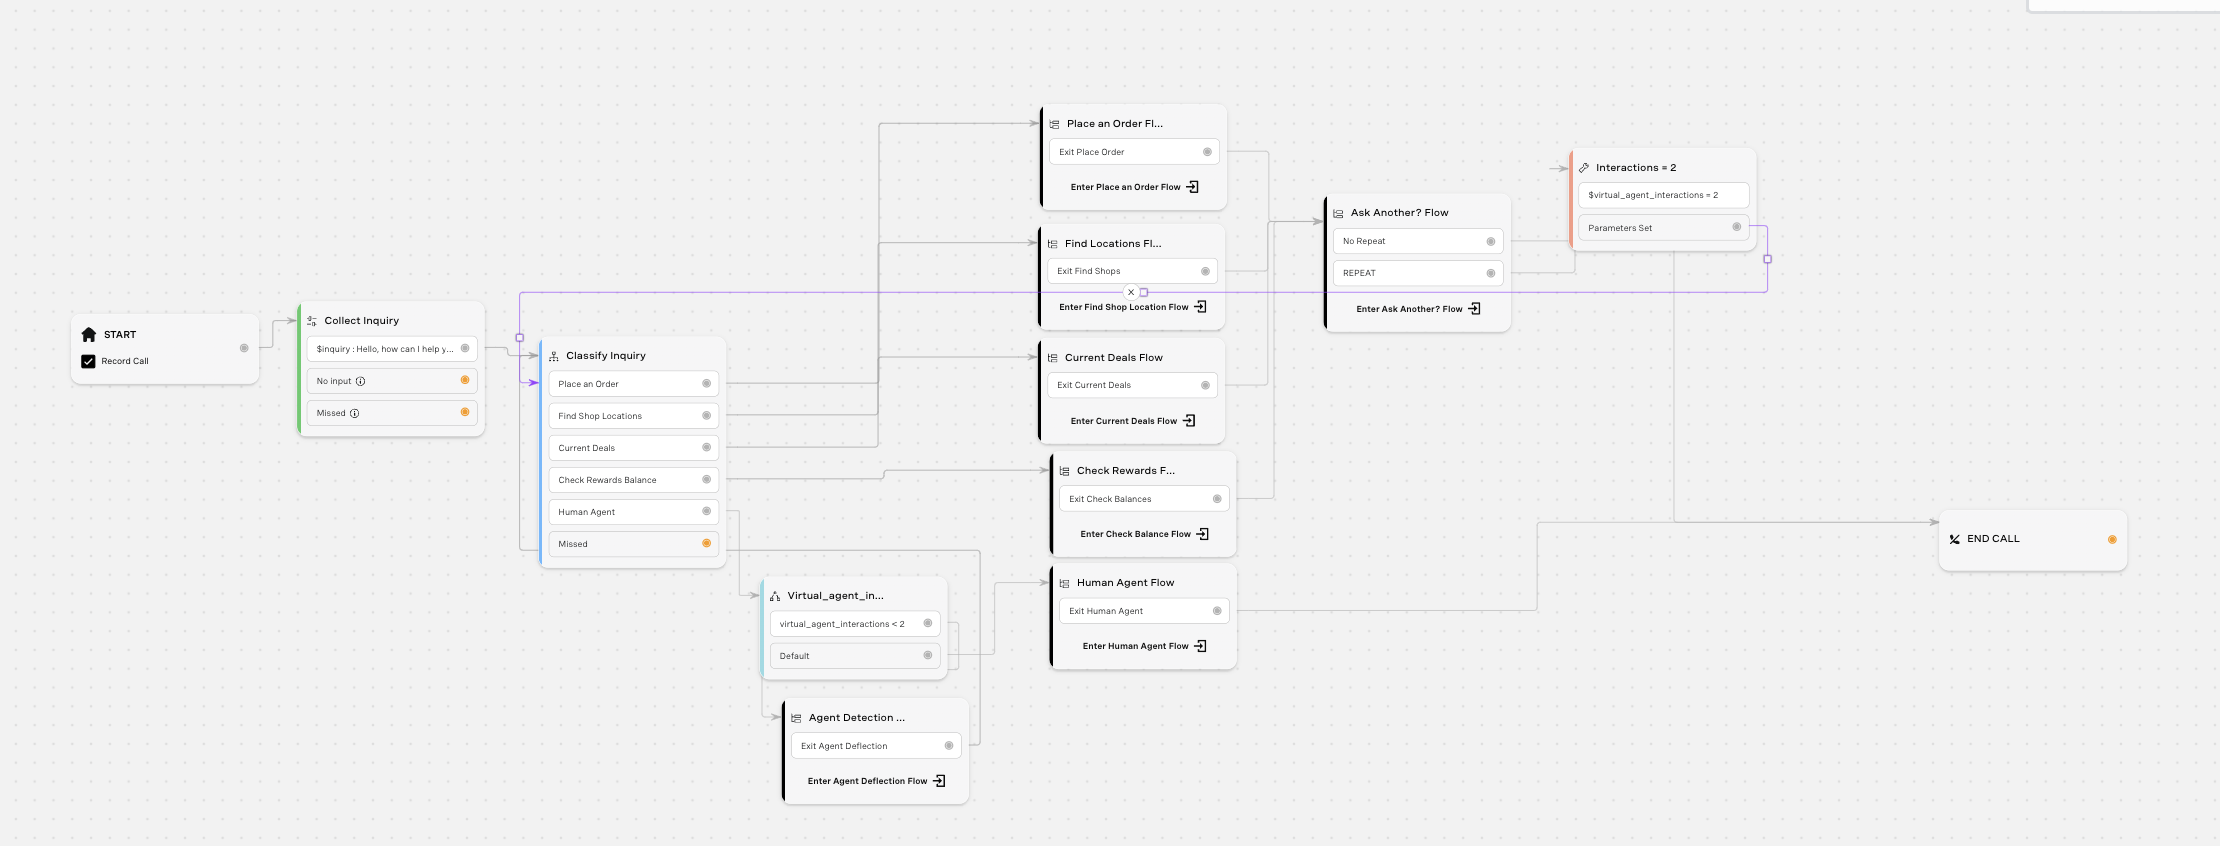Click the START home icon
The height and width of the screenshot is (846, 2220).
click(x=89, y=335)
